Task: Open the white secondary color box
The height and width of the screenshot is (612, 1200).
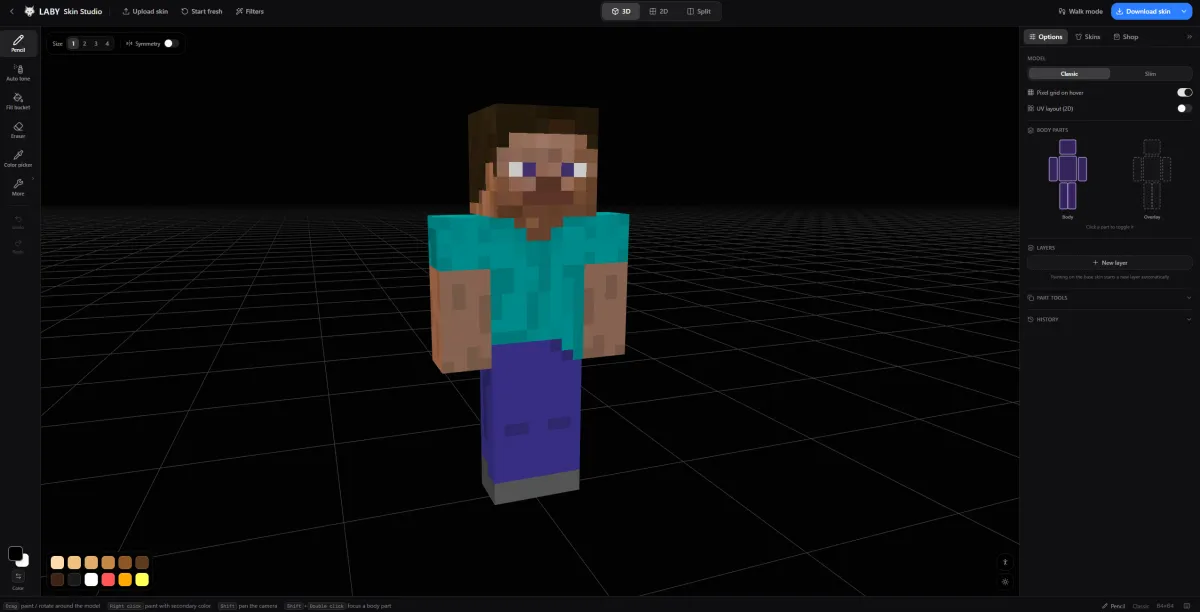Action: click(24, 561)
